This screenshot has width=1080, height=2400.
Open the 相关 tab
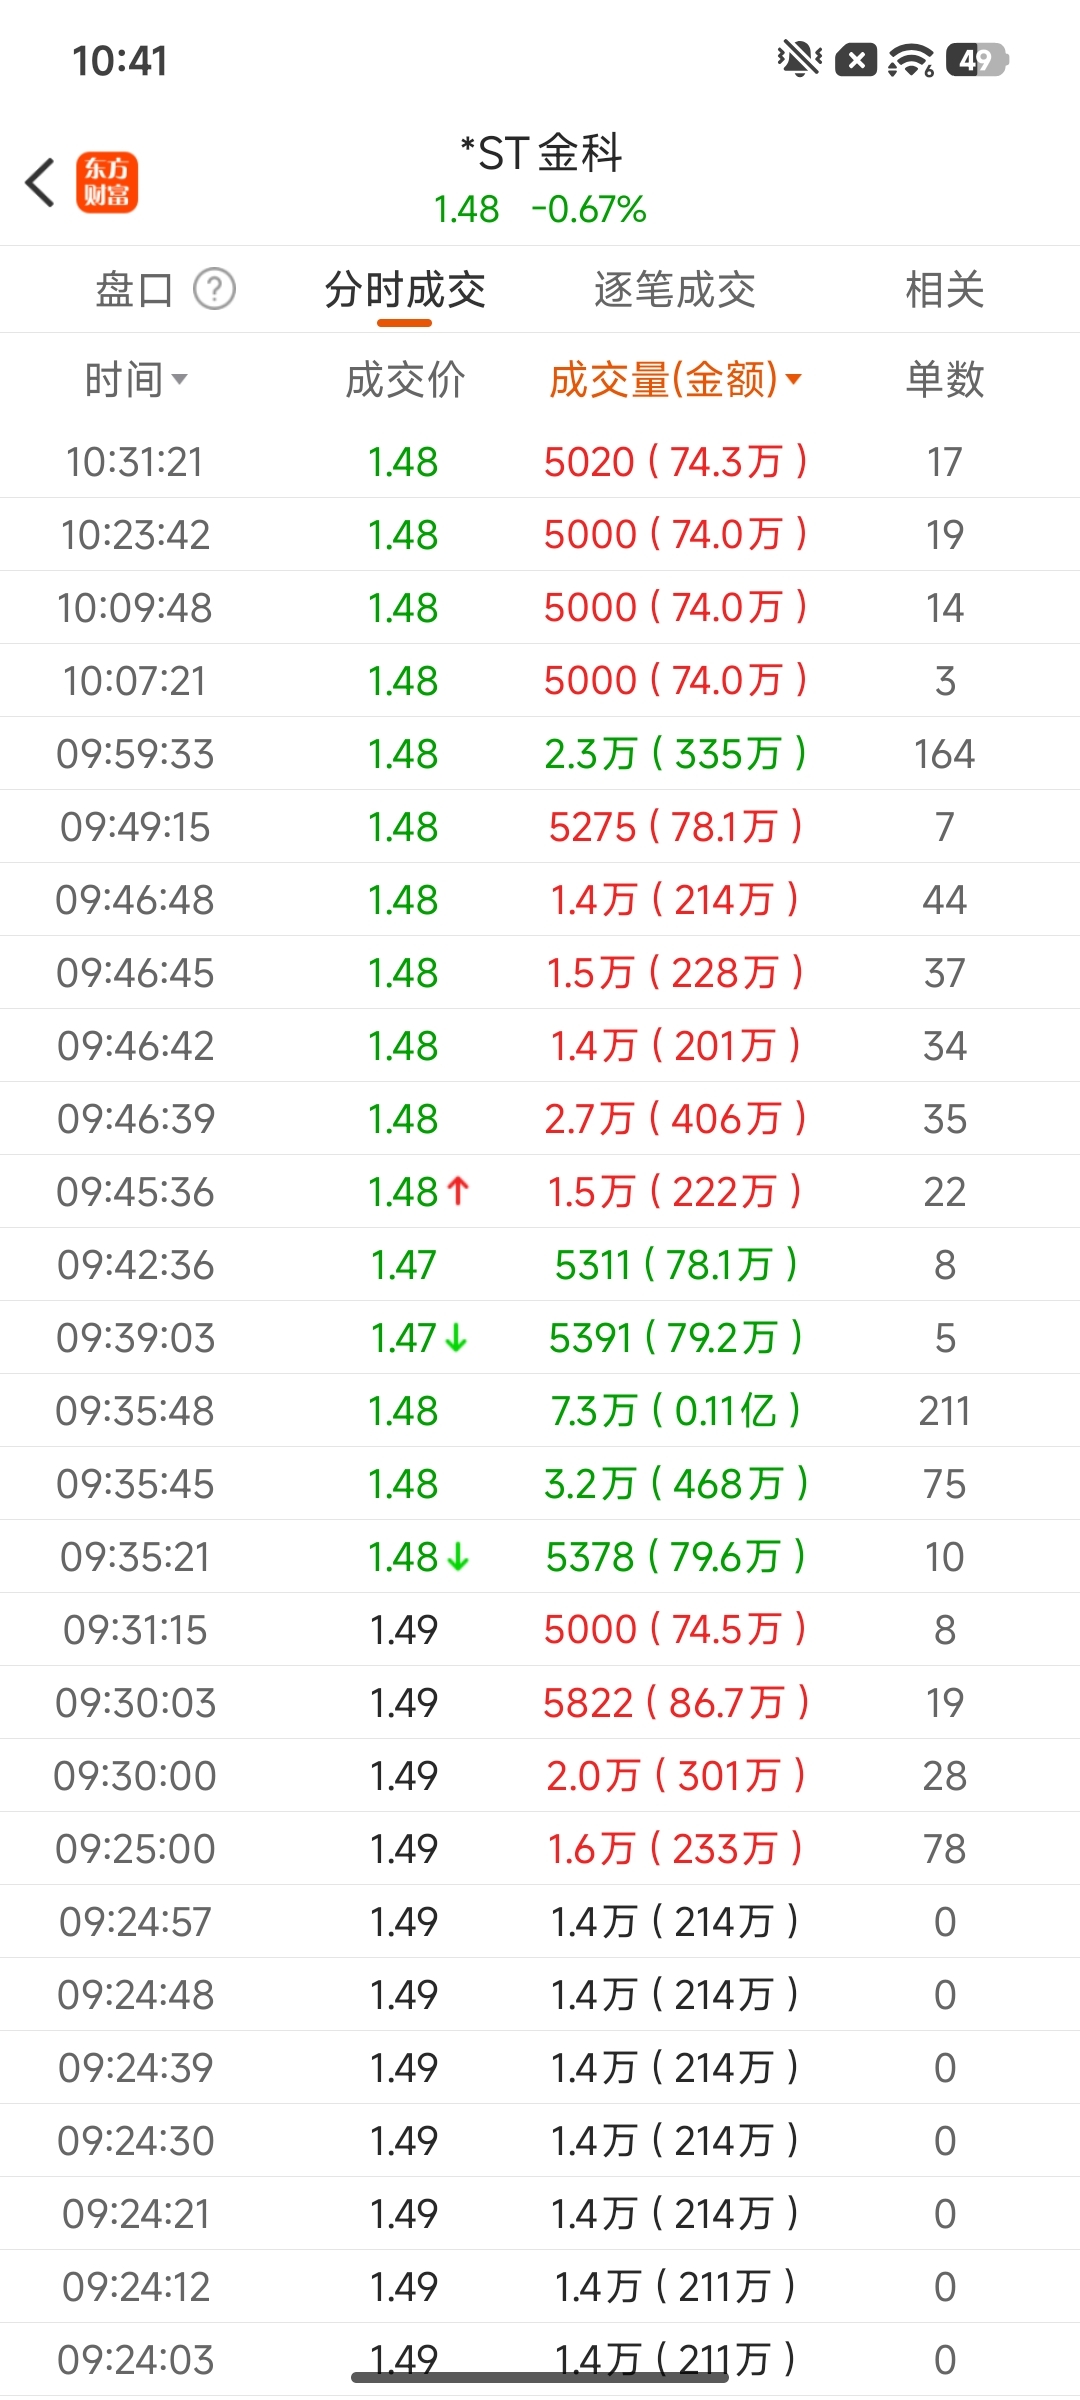[x=944, y=290]
